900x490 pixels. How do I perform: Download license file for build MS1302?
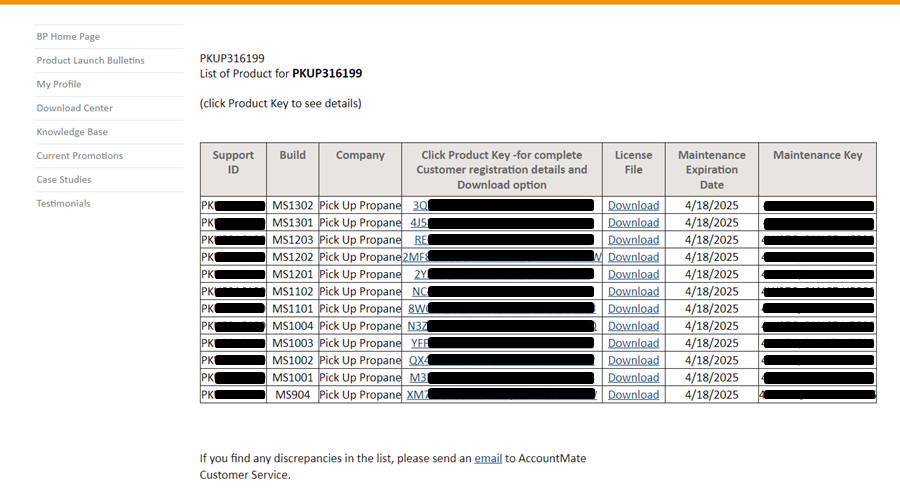[x=633, y=206]
